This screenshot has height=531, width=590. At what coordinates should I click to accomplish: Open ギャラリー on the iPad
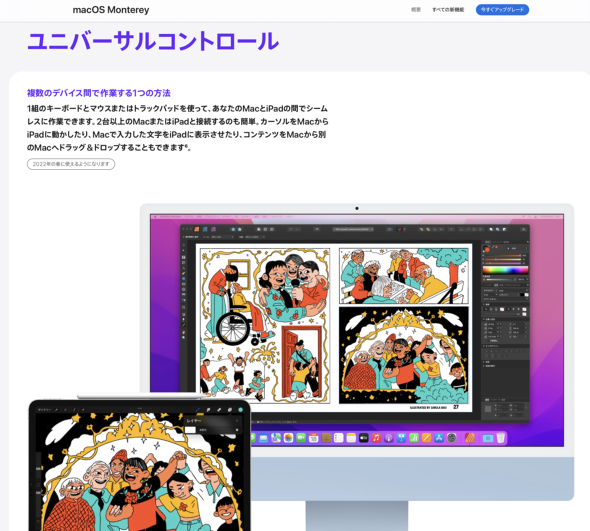[44, 409]
